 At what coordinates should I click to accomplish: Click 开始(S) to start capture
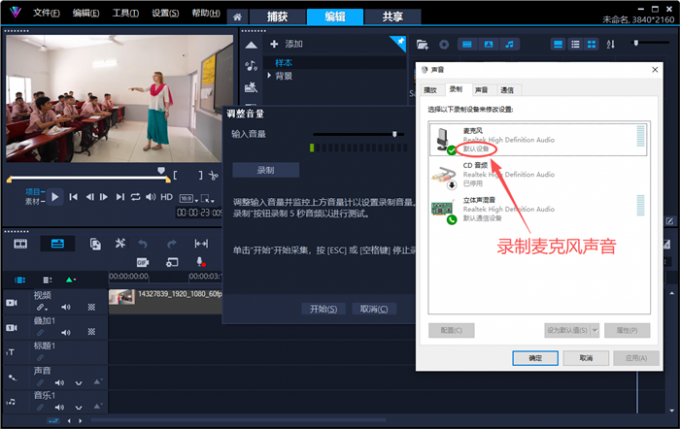click(x=324, y=309)
